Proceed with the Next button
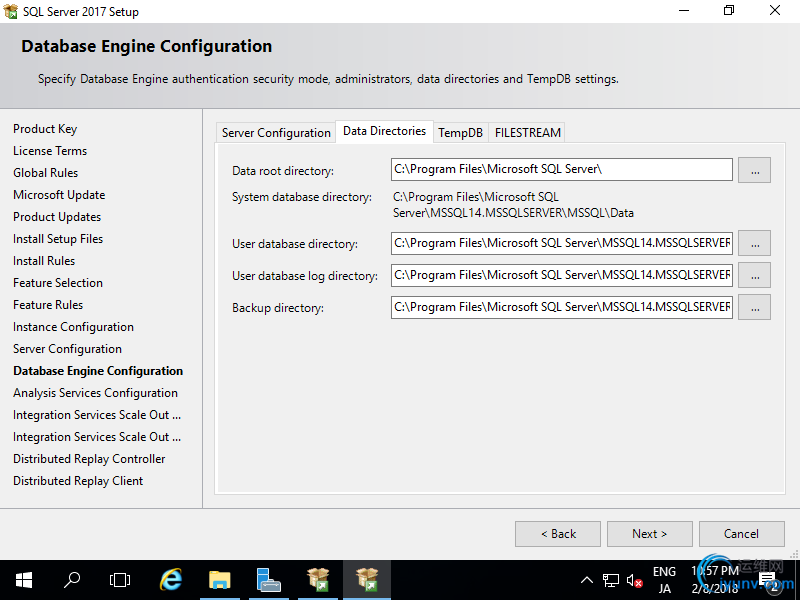 pyautogui.click(x=649, y=534)
